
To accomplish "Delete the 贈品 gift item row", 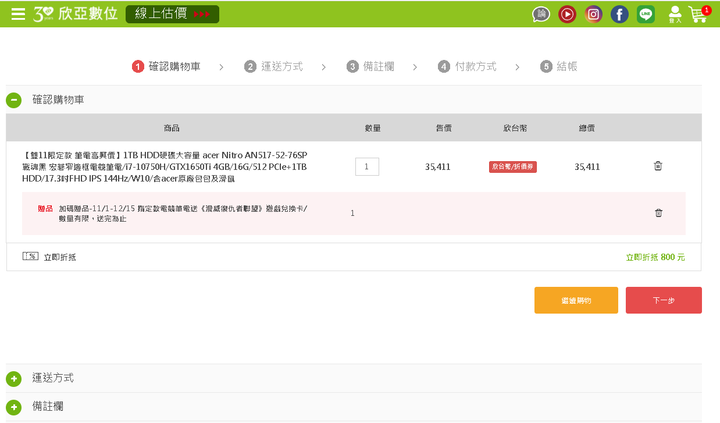I will 658,213.
